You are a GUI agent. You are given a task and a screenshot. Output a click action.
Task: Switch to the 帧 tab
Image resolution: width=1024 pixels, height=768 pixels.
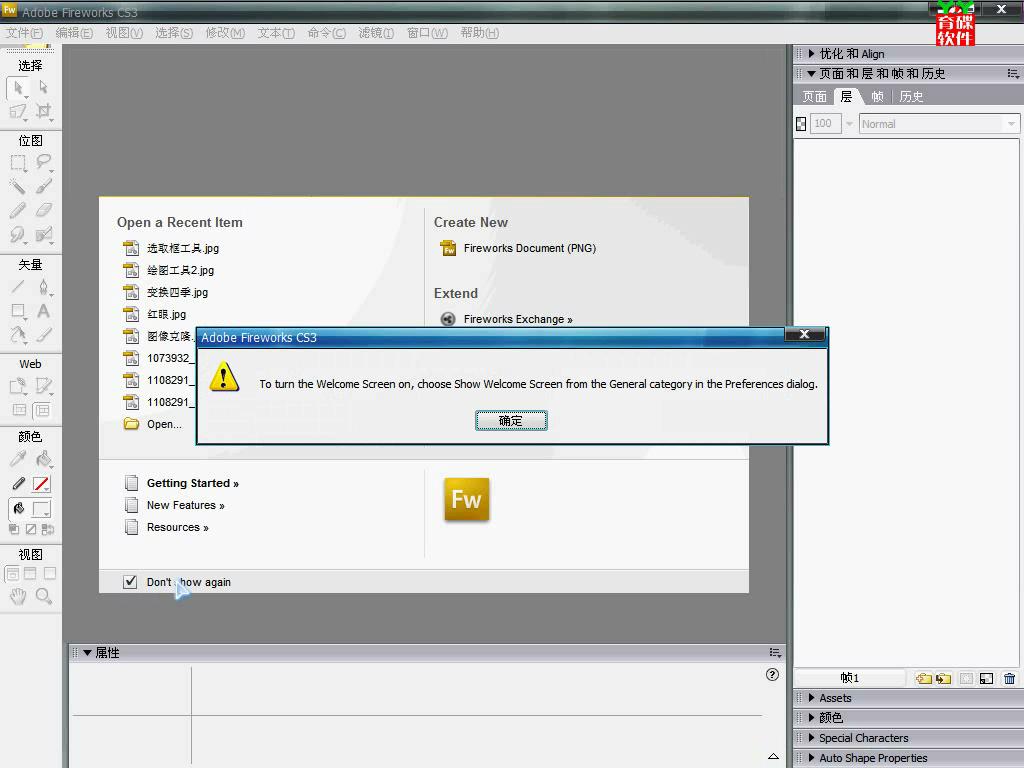tap(877, 97)
